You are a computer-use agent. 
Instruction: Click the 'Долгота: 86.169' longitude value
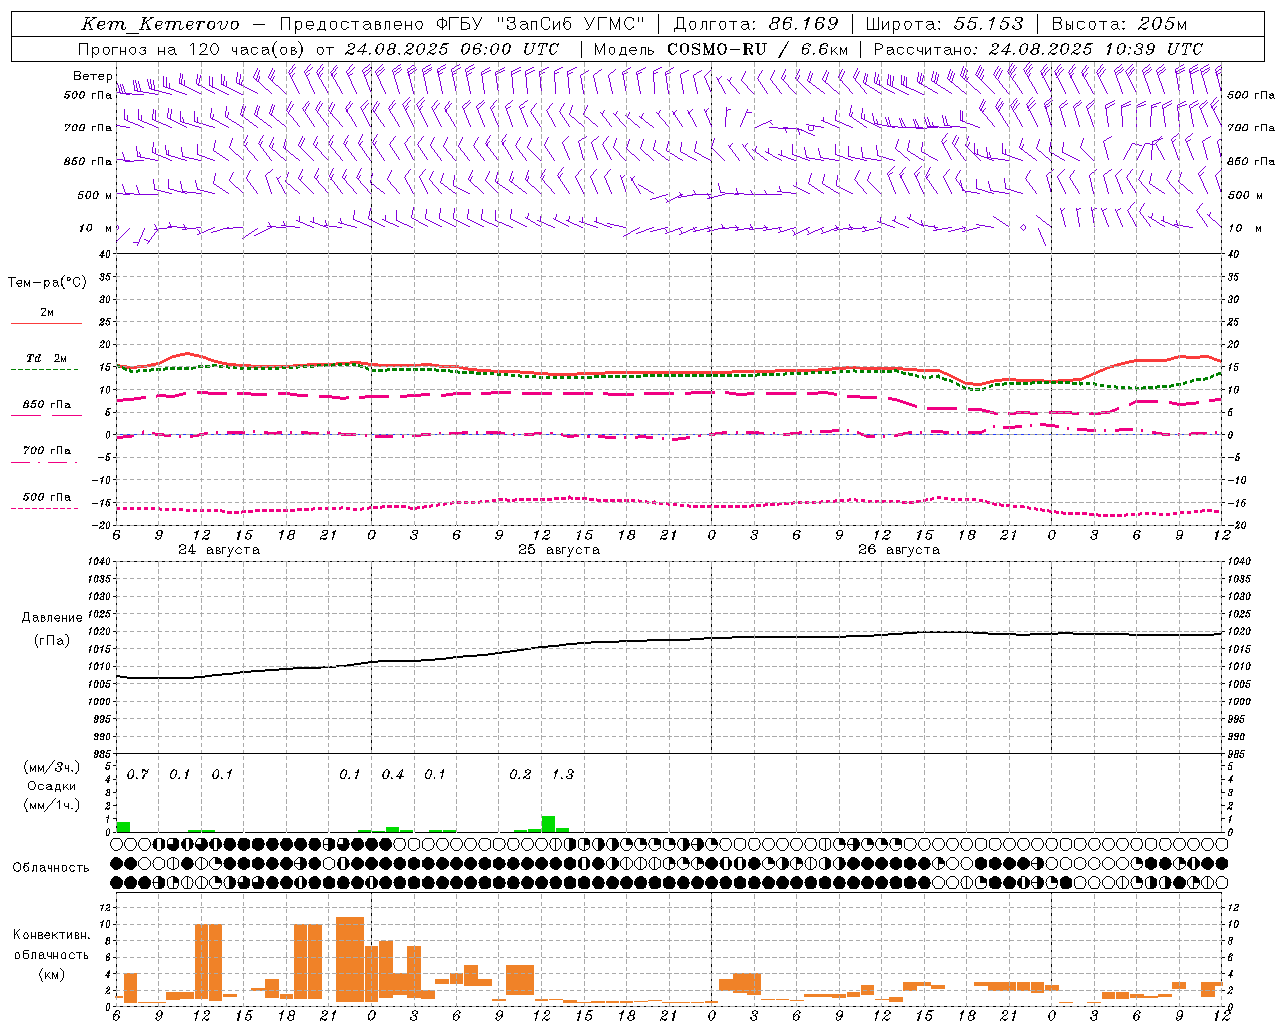point(756,24)
